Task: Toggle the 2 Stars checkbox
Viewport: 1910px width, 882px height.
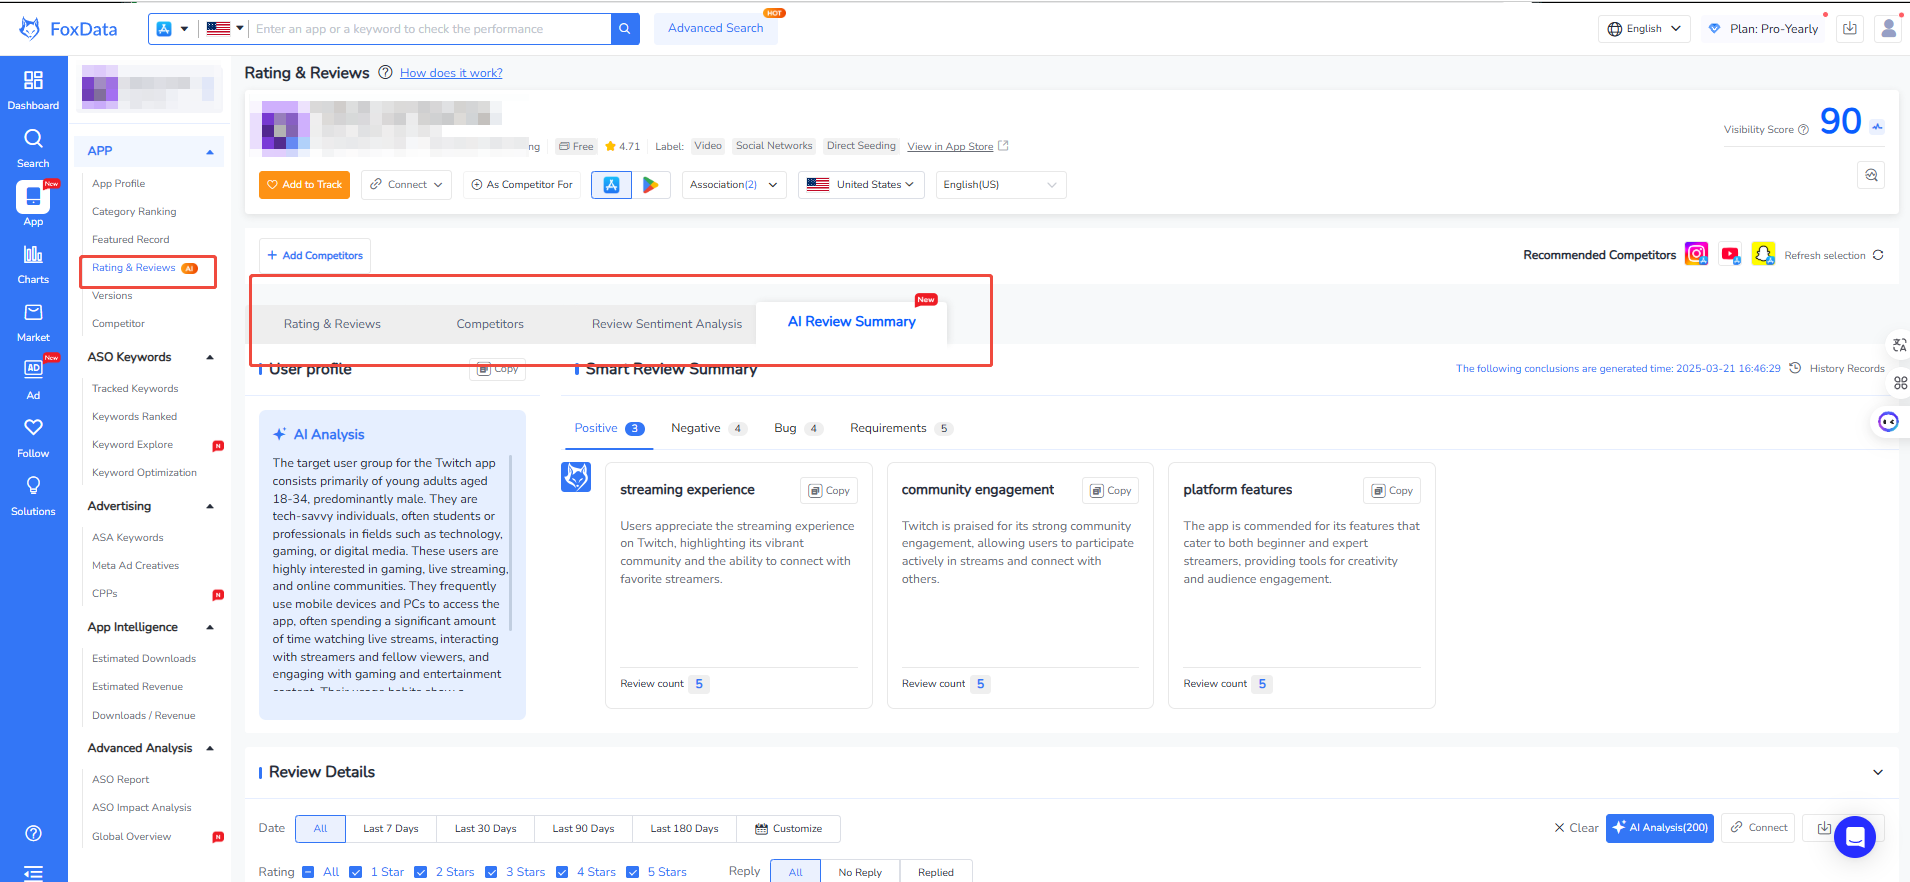Action: 420,872
